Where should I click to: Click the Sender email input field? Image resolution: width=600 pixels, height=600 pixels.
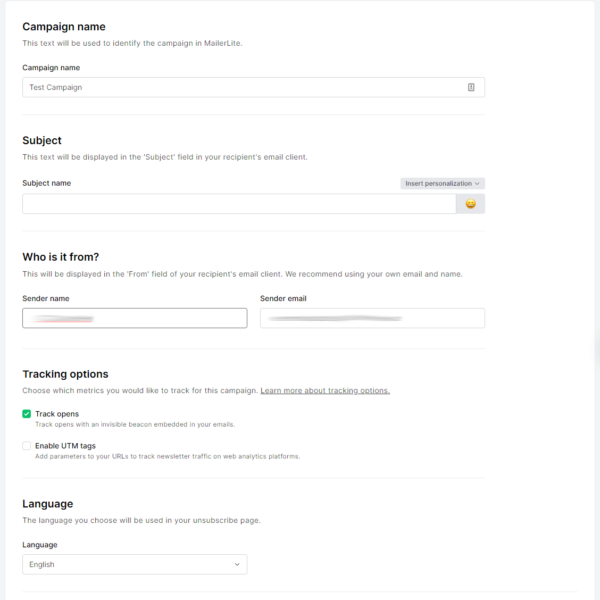pos(372,318)
